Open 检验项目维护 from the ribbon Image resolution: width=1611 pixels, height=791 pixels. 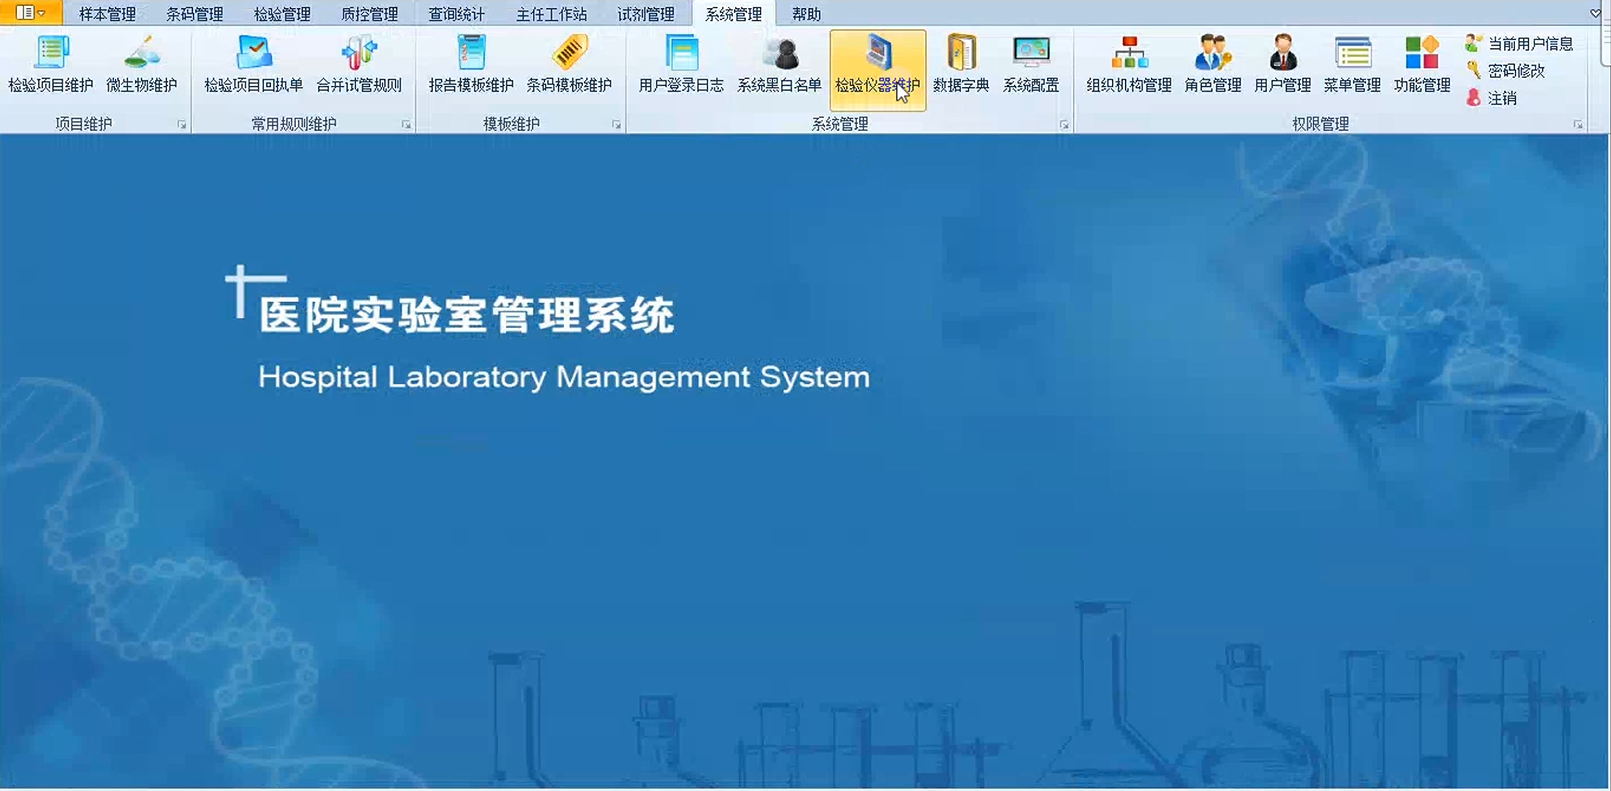point(50,66)
